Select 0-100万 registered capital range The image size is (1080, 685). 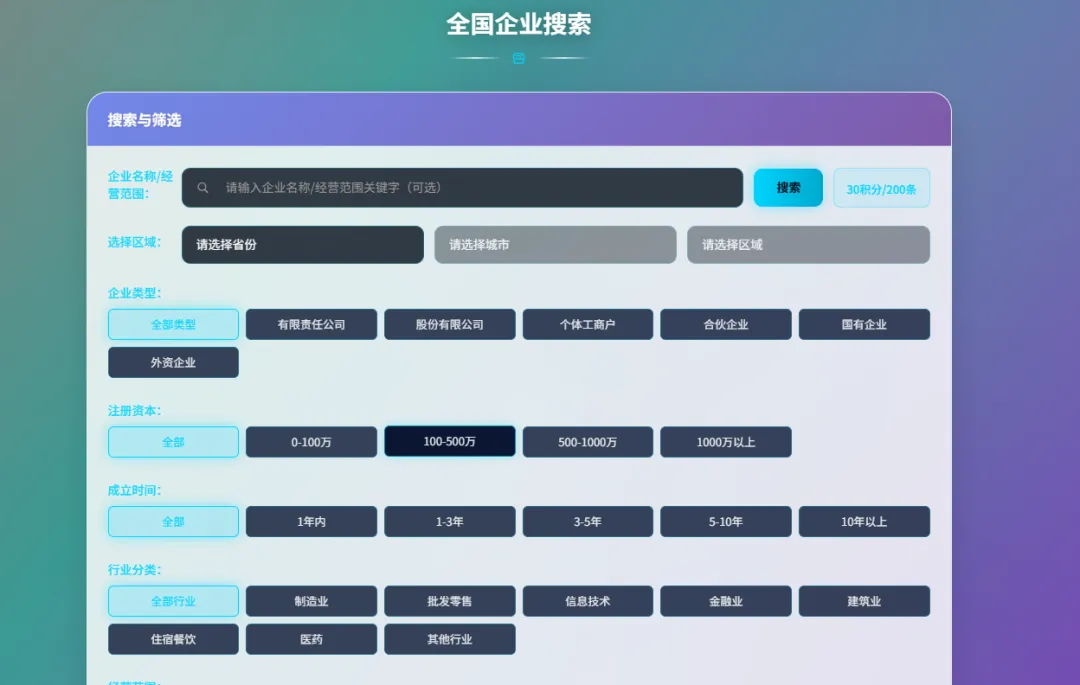coord(311,440)
